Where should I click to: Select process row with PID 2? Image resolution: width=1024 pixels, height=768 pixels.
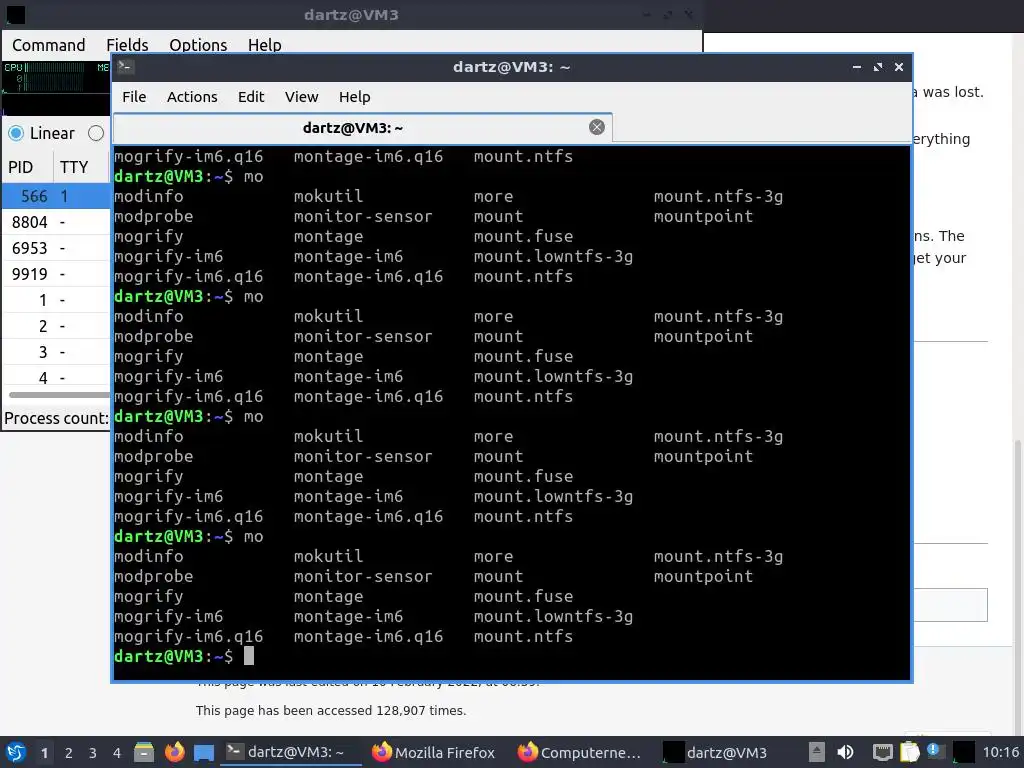pos(56,327)
